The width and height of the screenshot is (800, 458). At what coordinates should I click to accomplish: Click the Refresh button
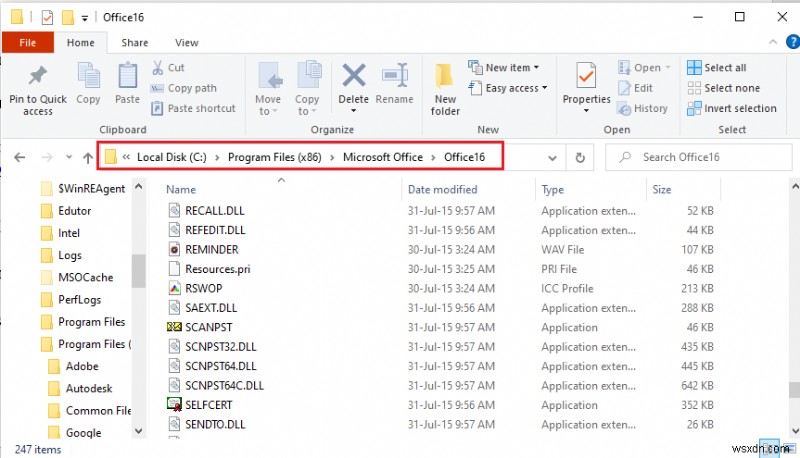tap(580, 158)
